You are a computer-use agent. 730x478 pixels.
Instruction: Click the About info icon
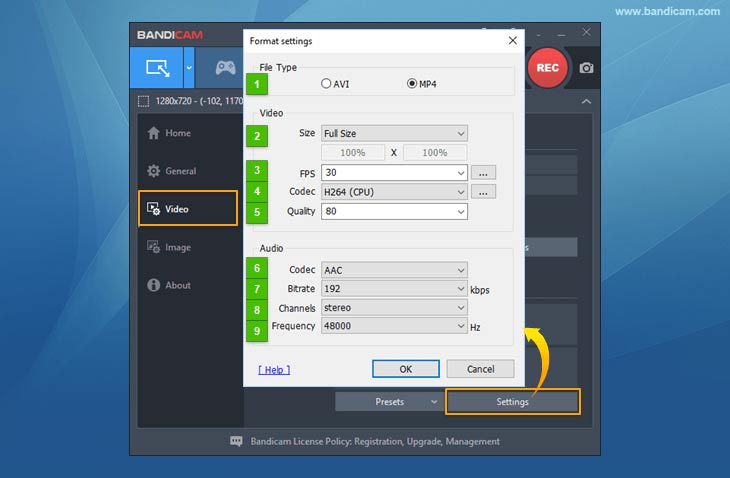click(154, 285)
